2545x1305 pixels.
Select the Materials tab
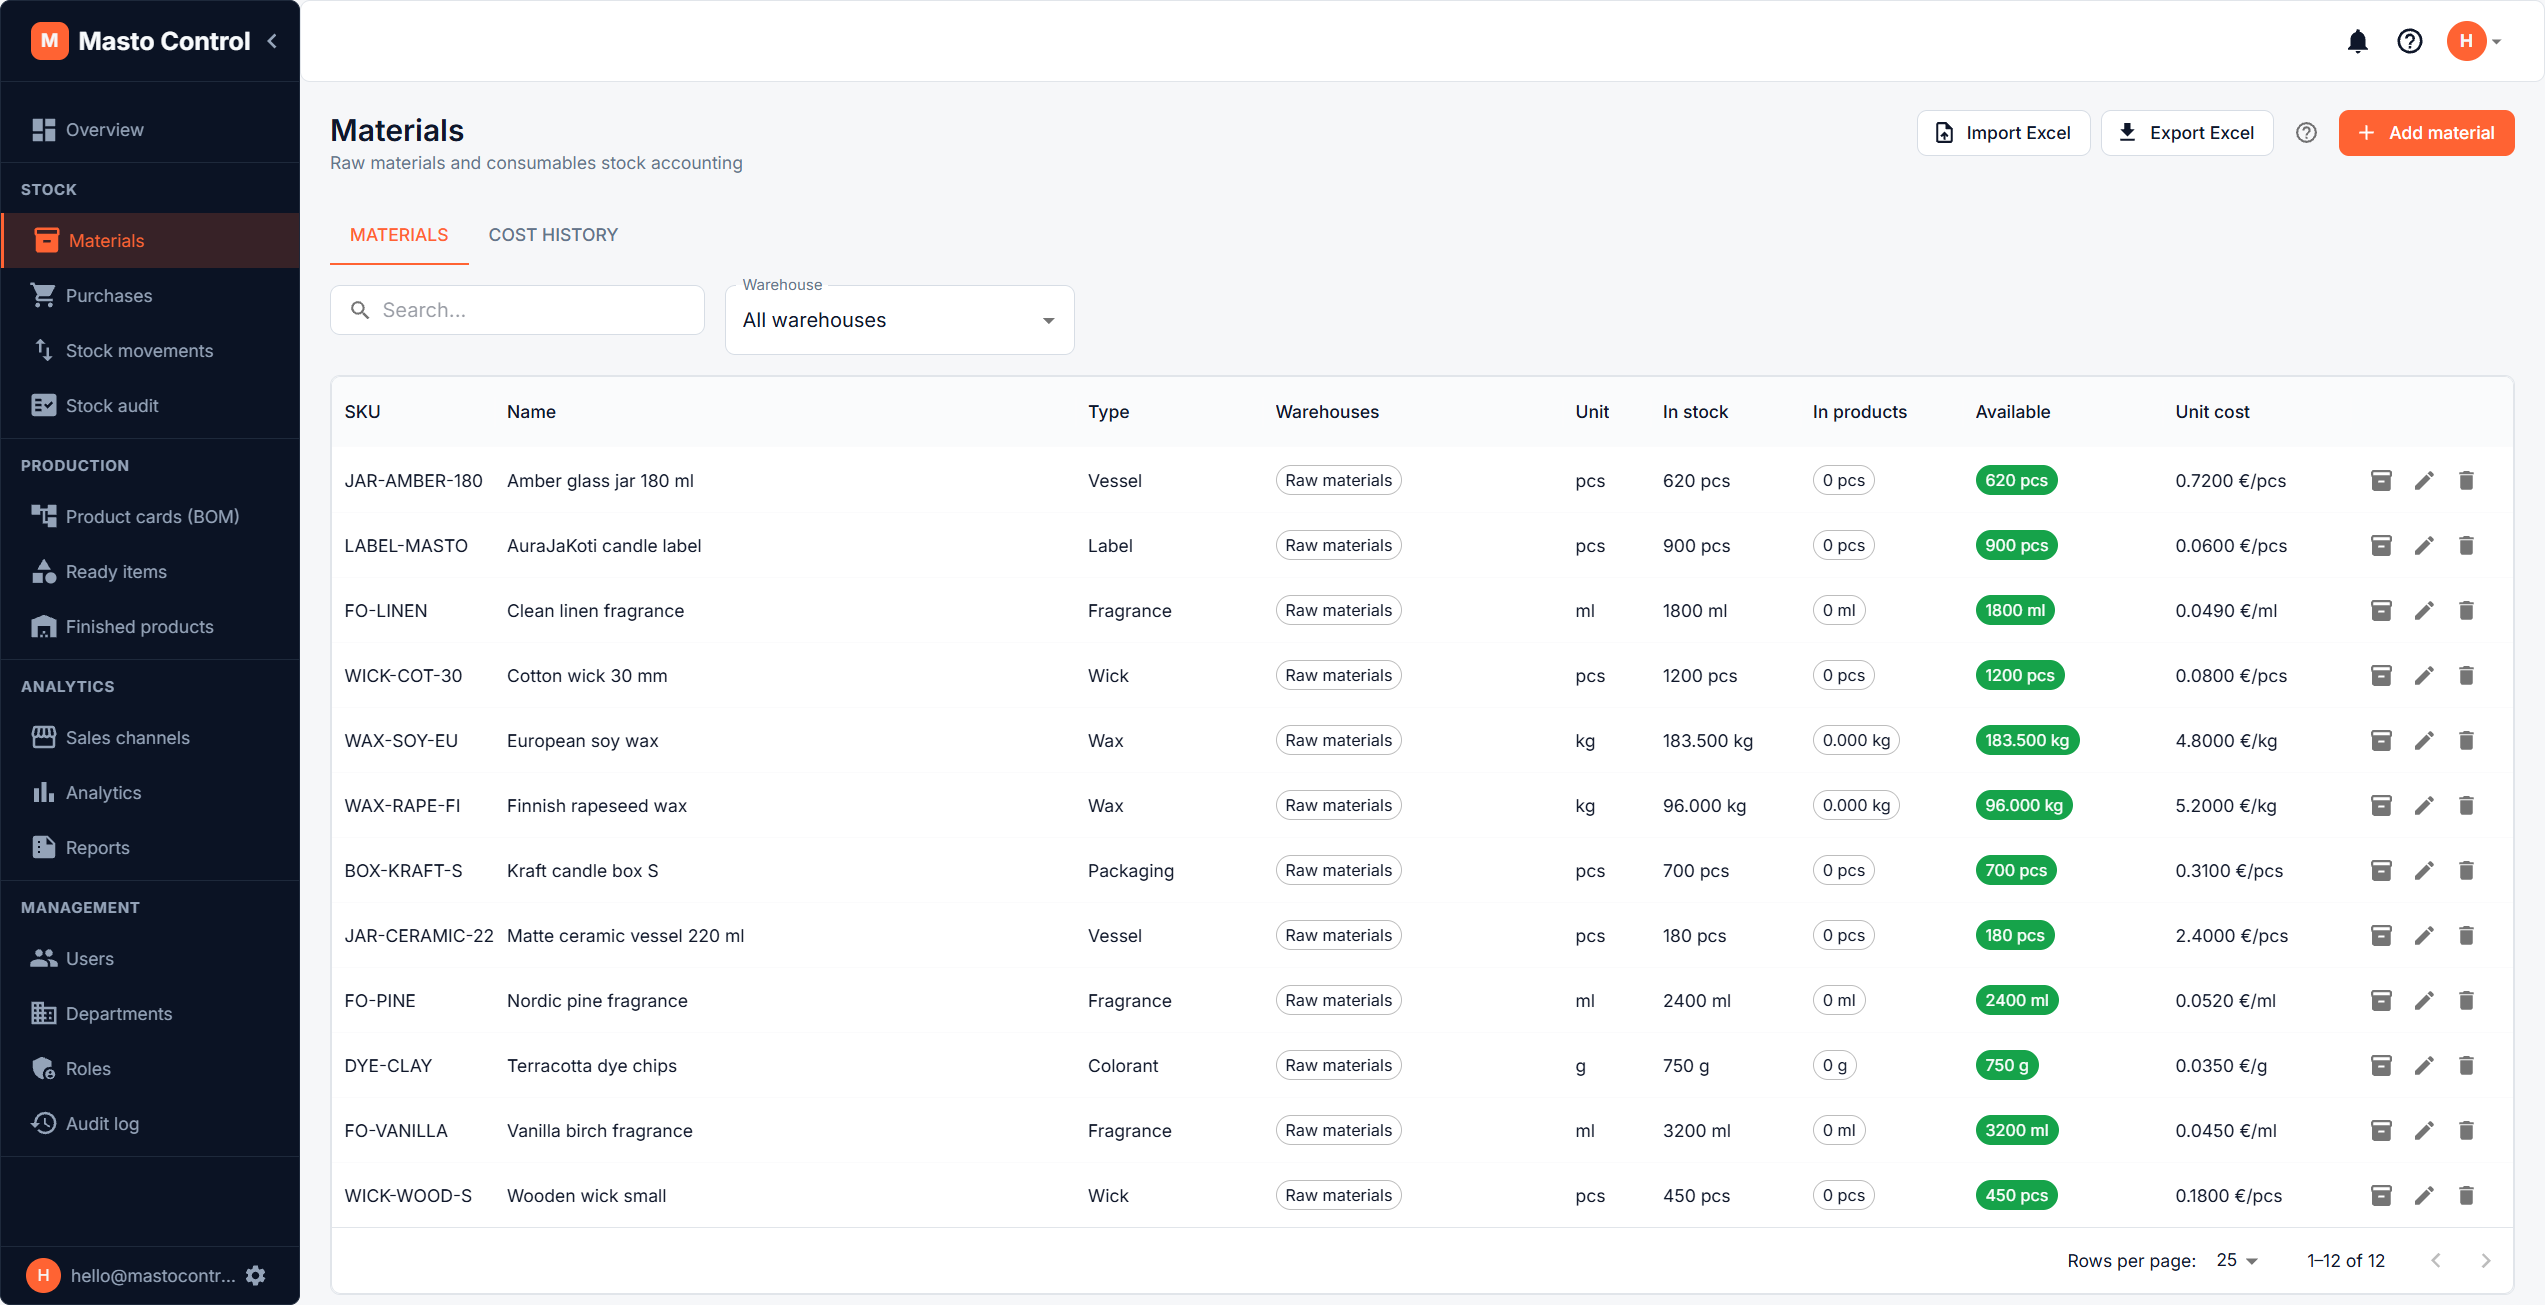pos(399,235)
